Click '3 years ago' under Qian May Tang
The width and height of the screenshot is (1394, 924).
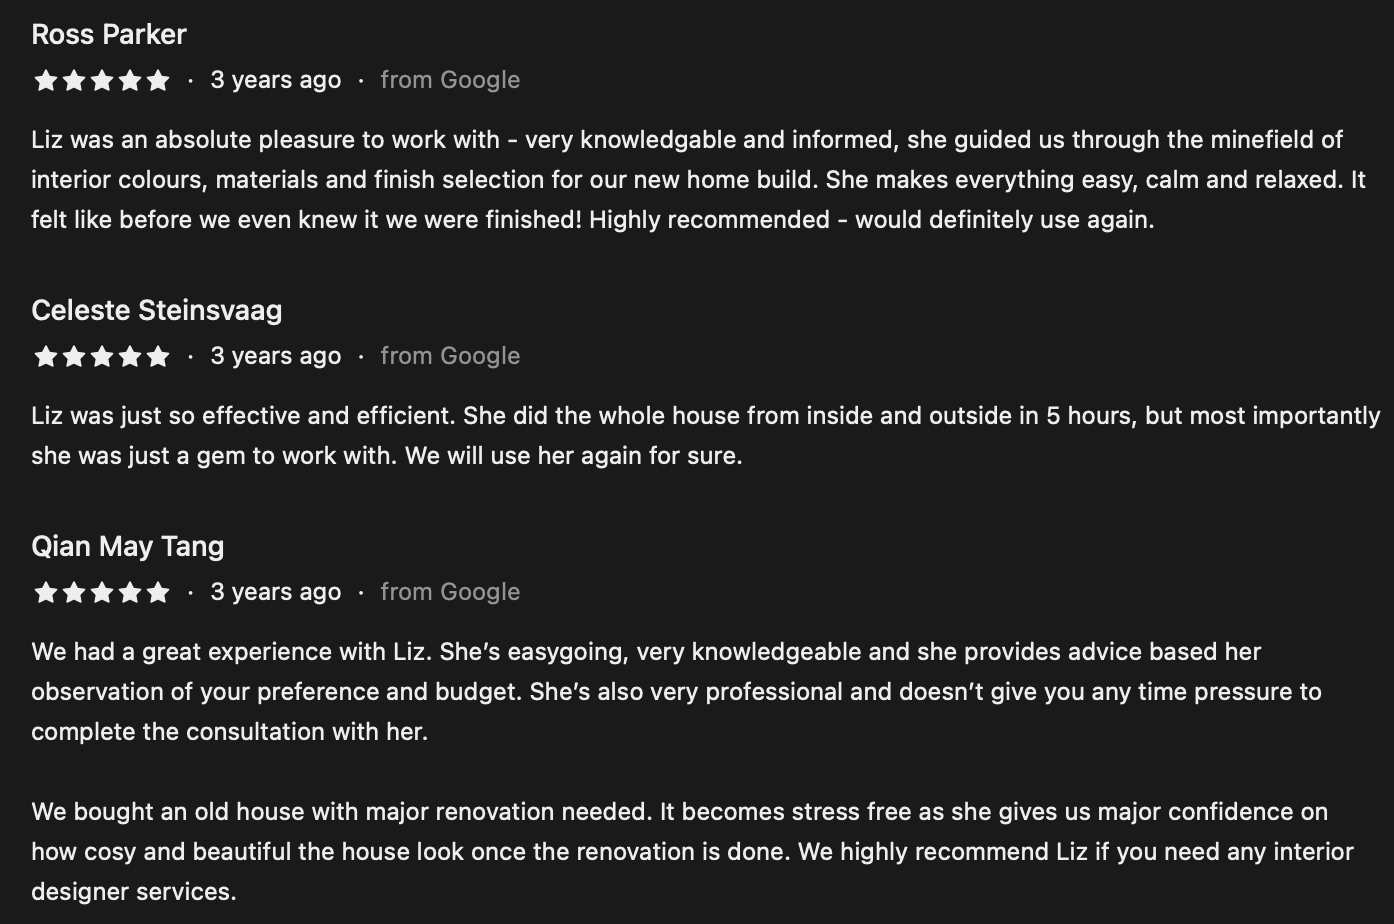coord(276,592)
